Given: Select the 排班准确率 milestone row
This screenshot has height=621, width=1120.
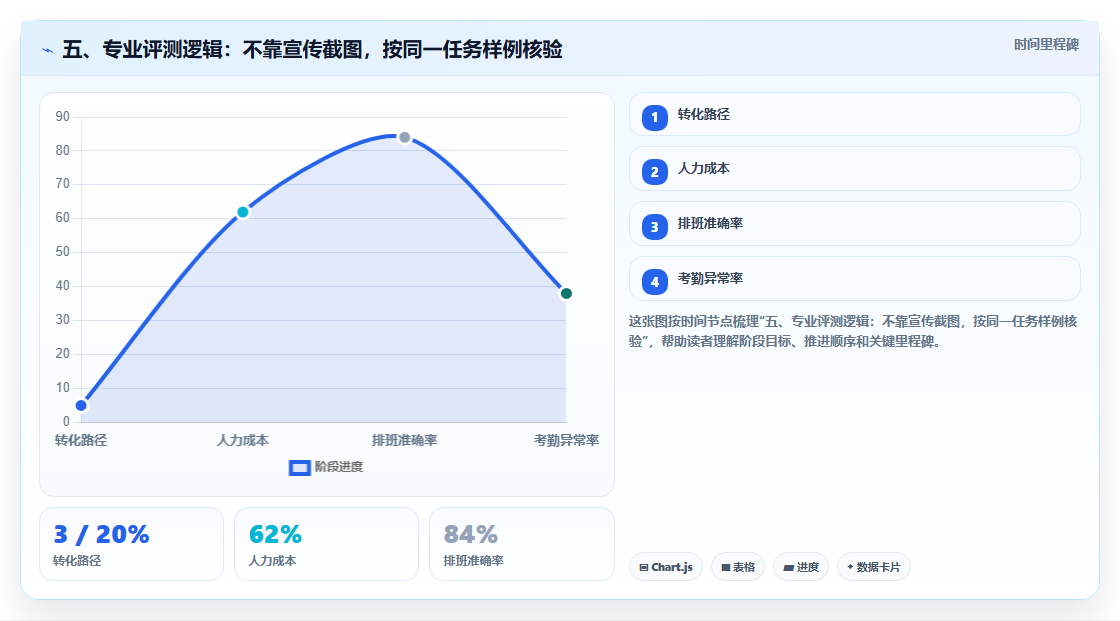Looking at the screenshot, I should pyautogui.click(x=854, y=224).
